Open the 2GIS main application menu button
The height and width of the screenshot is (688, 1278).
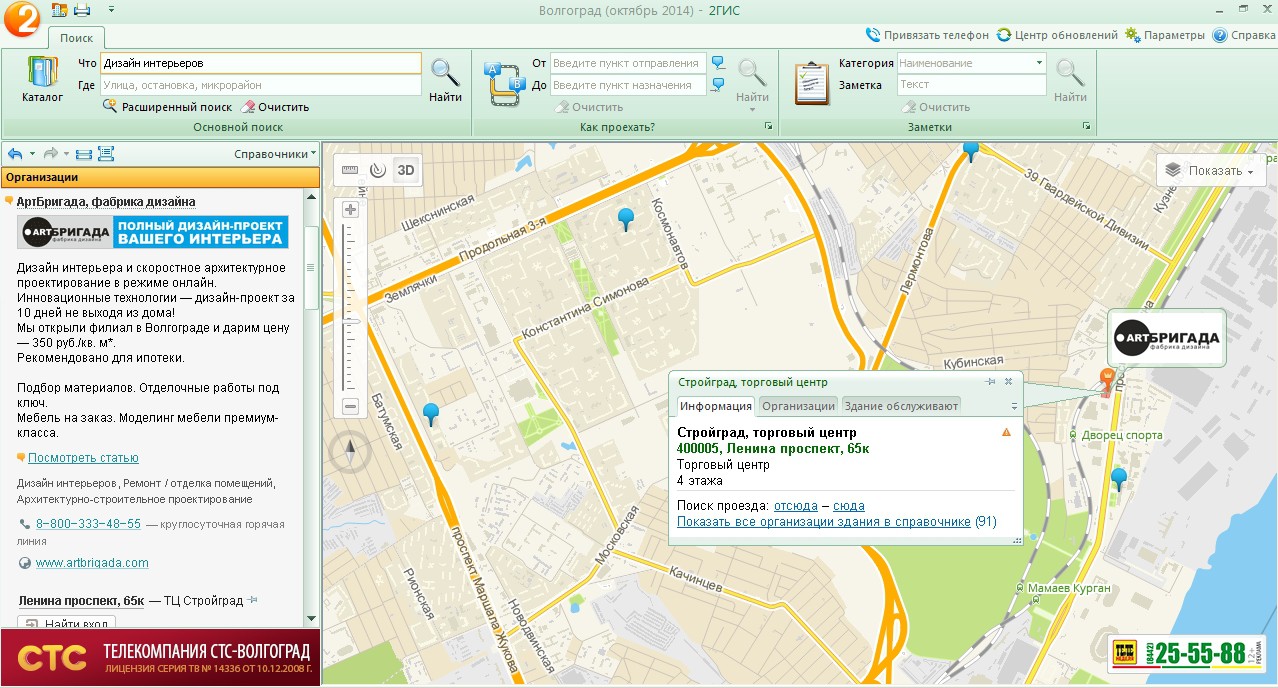pyautogui.click(x=20, y=18)
